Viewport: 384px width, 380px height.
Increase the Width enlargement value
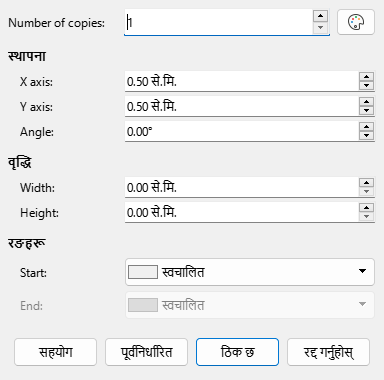(x=366, y=183)
